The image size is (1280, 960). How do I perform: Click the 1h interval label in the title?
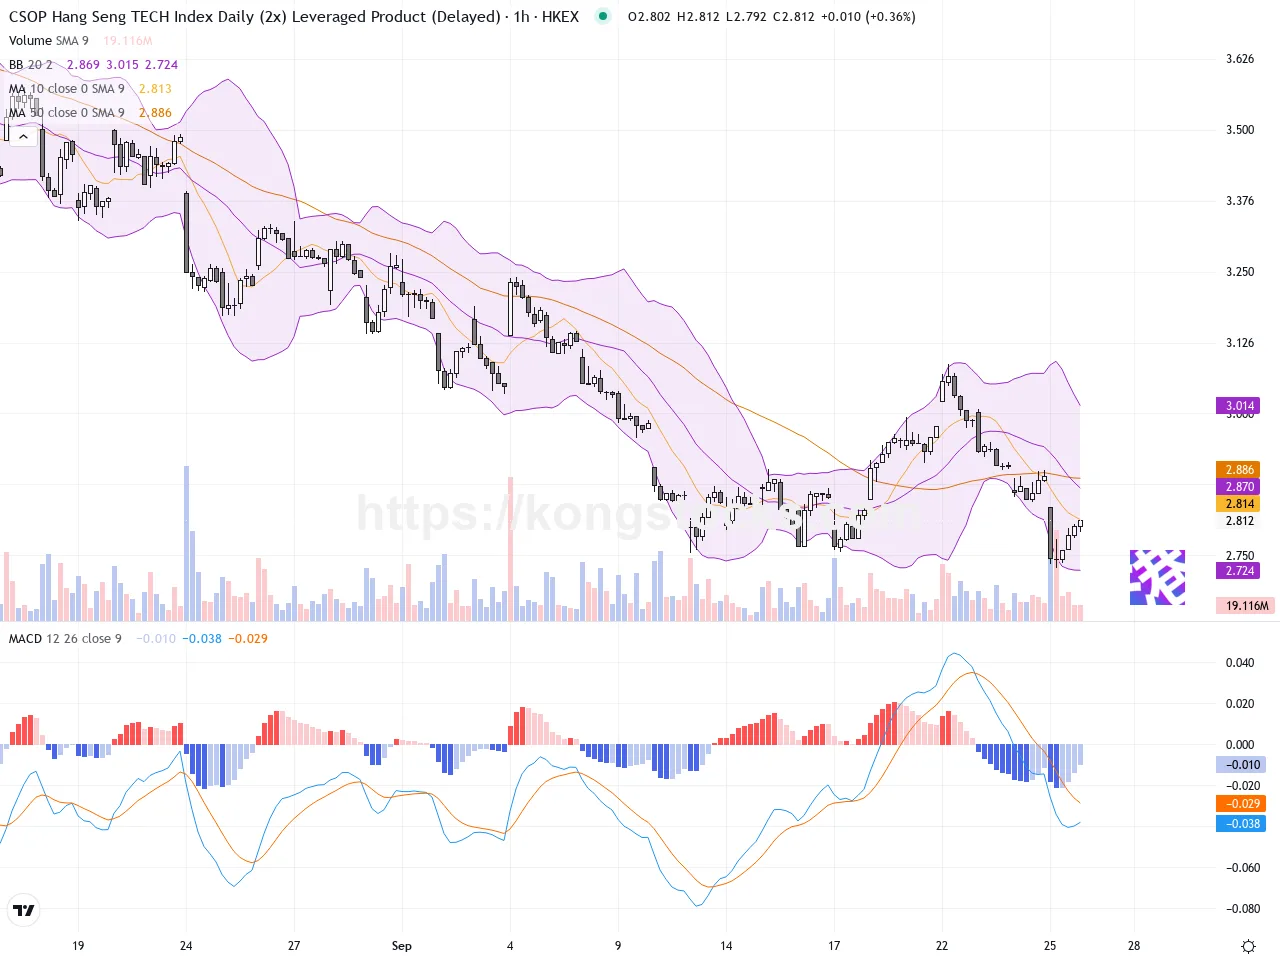[x=522, y=16]
